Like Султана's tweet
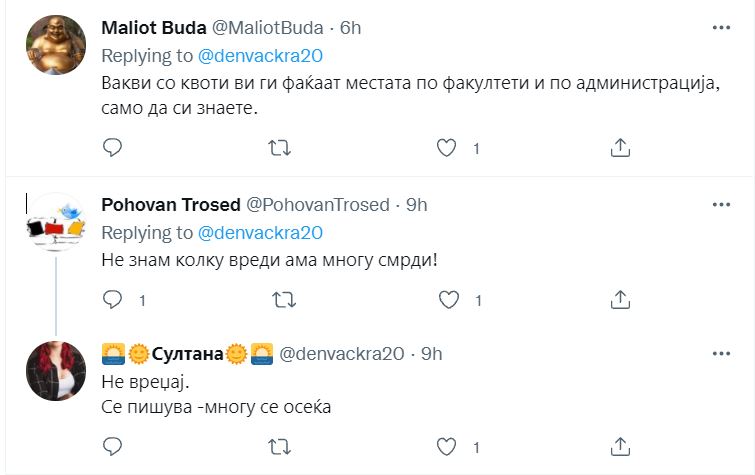This screenshot has width=755, height=475. tap(449, 447)
